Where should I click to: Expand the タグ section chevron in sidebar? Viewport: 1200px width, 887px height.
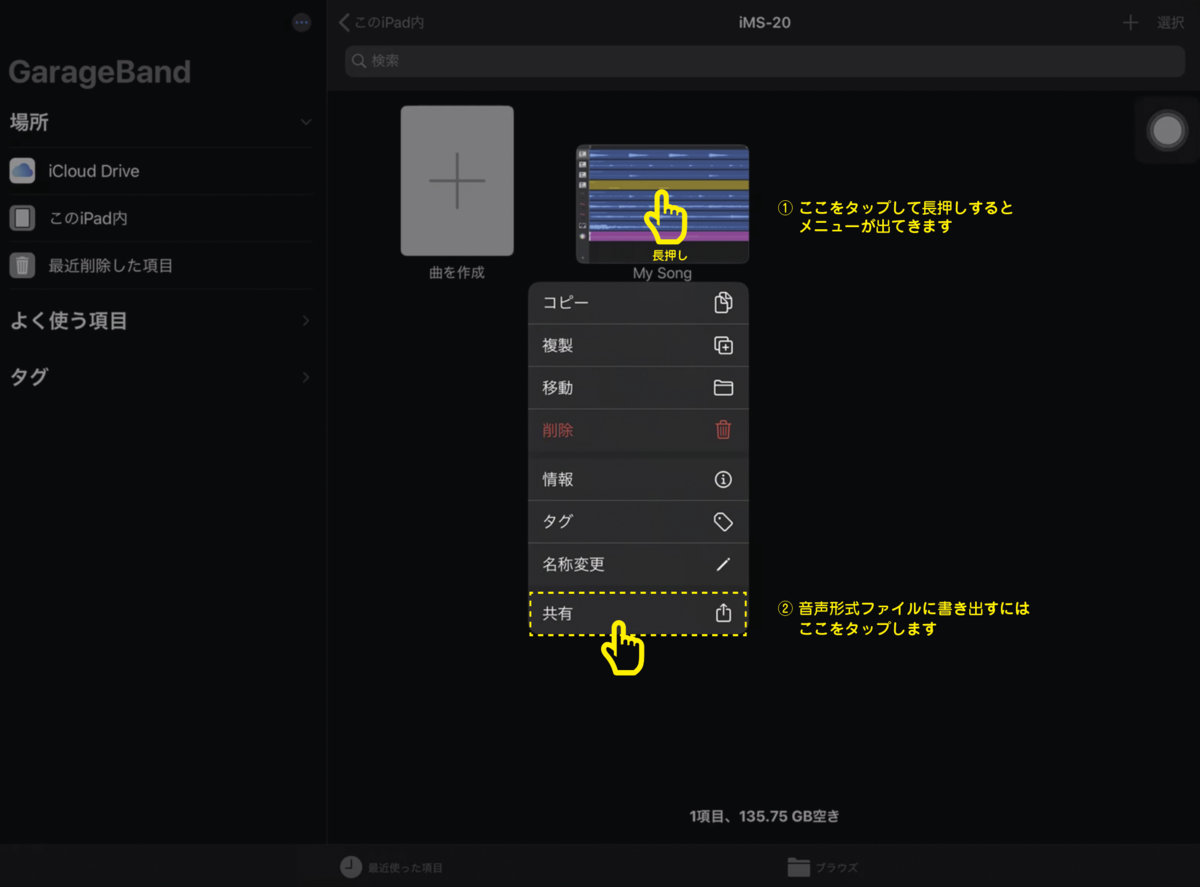305,377
